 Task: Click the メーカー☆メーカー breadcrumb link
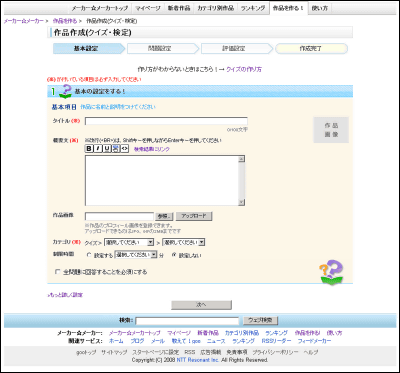pyautogui.click(x=24, y=21)
